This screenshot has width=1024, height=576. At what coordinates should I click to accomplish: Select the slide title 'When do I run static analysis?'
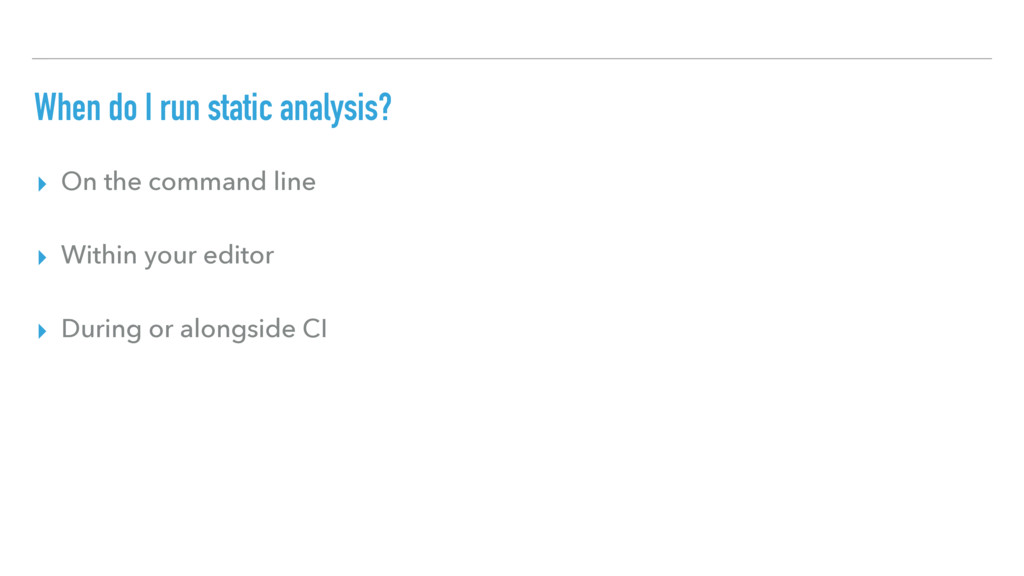pos(213,108)
